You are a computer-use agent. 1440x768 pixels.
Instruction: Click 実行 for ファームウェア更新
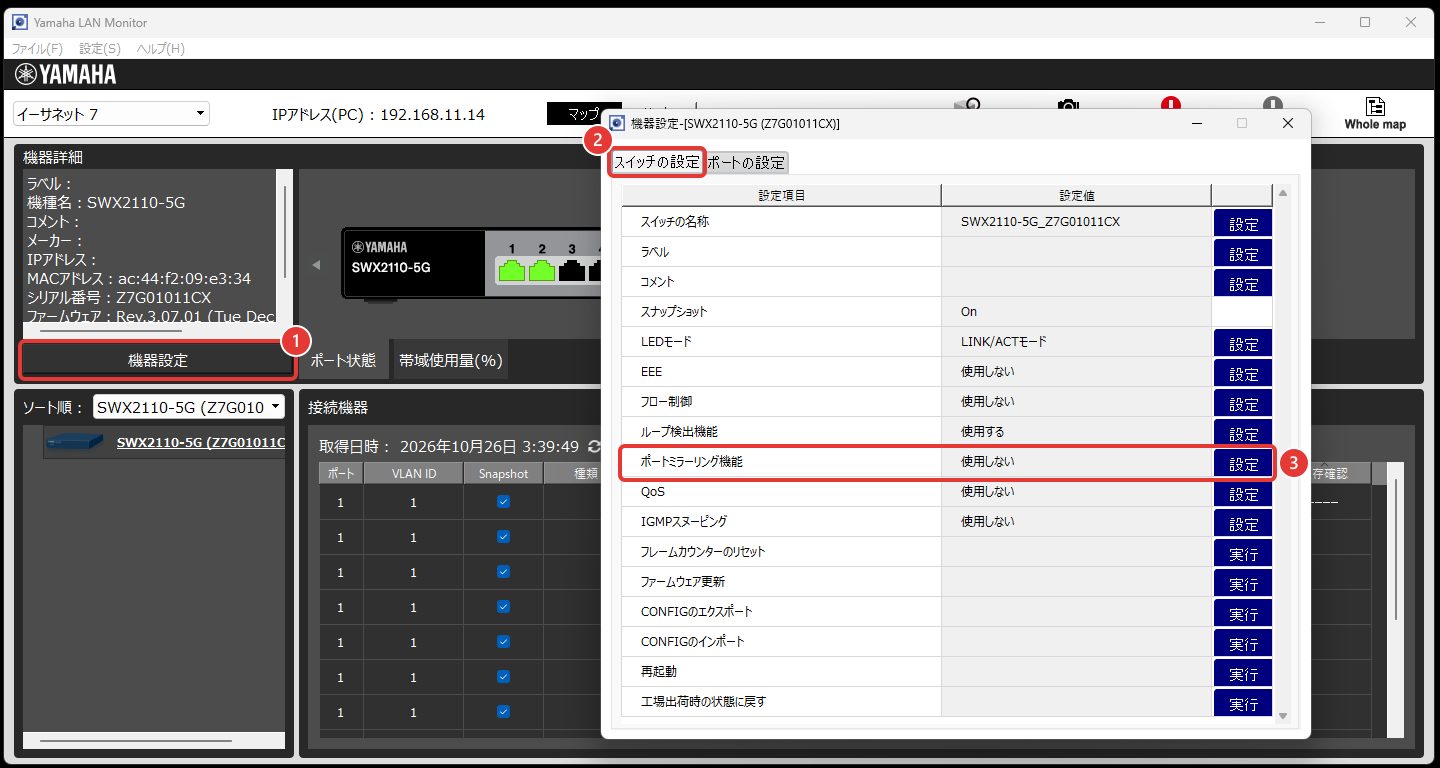point(1243,583)
